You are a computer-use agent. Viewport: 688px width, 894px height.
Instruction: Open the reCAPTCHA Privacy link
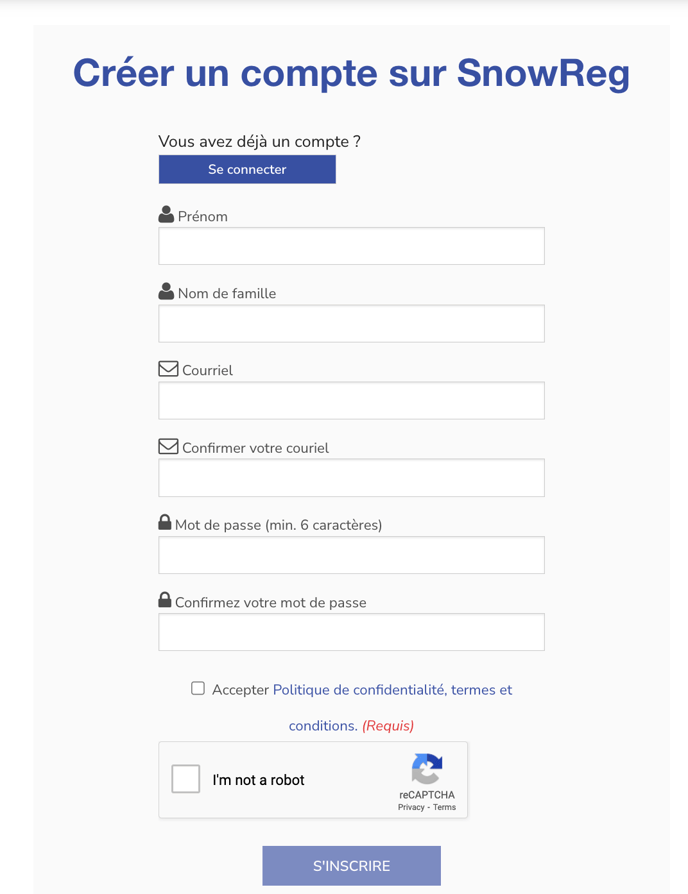411,807
